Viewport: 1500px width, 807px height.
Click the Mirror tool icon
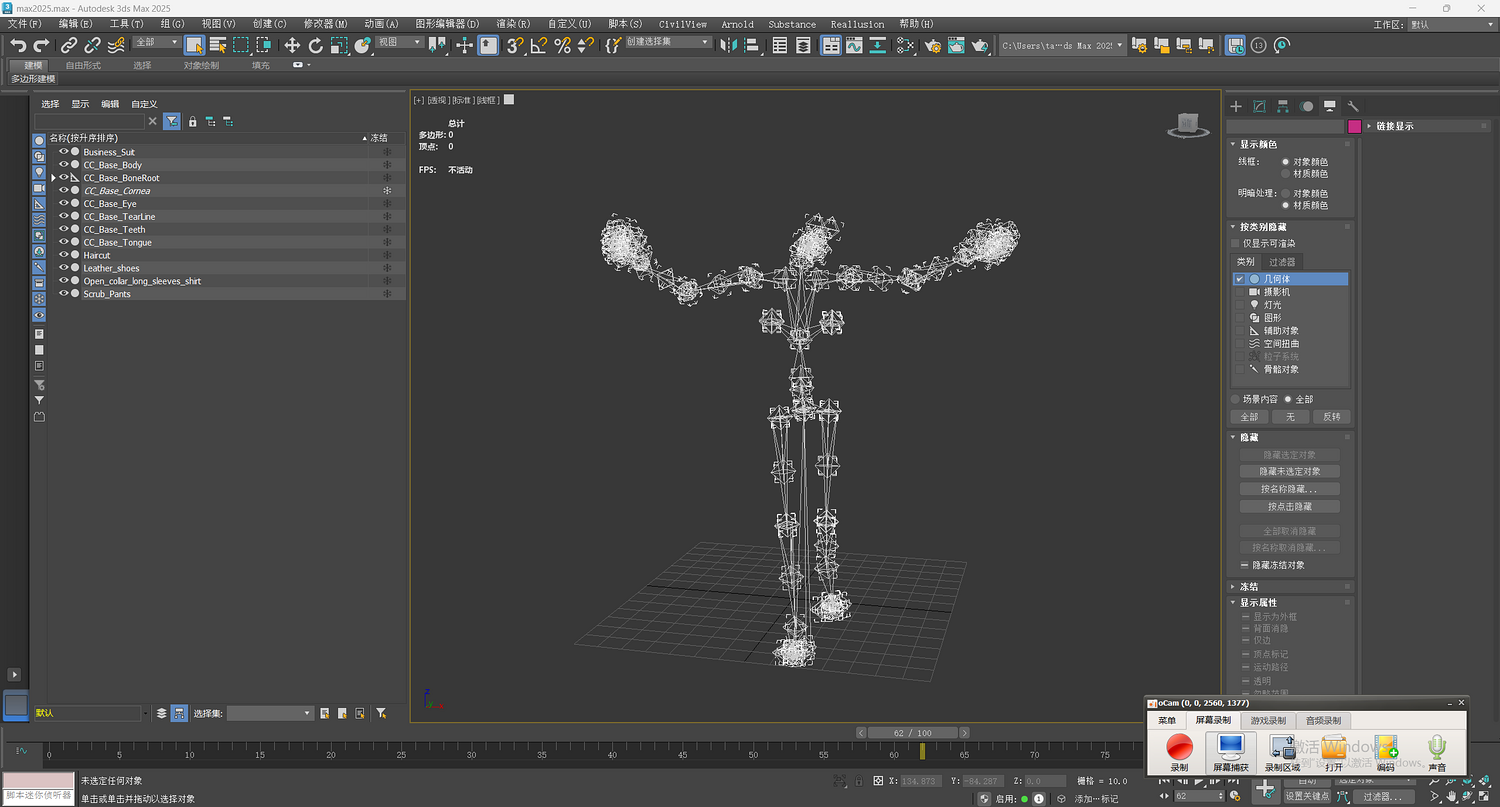[x=728, y=45]
